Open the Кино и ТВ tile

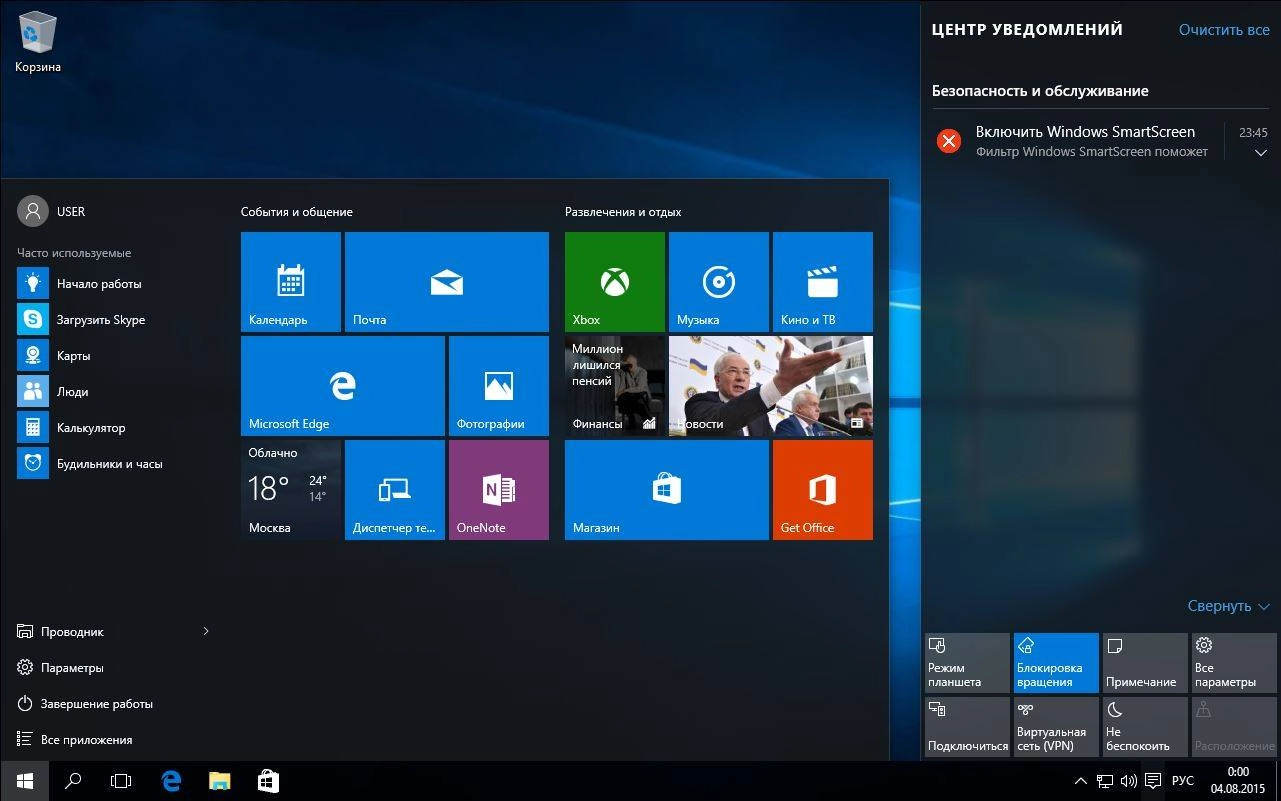tap(823, 282)
